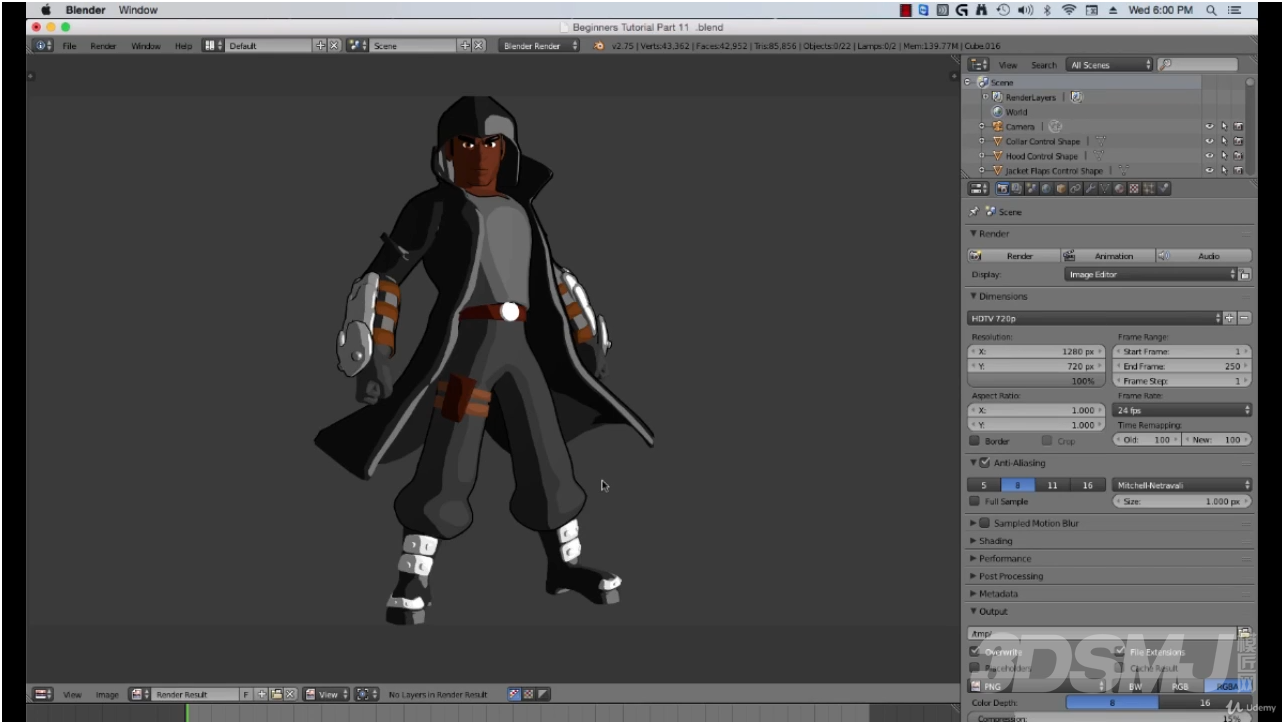
Task: Open the PNG file format dropdown
Action: tap(1038, 687)
